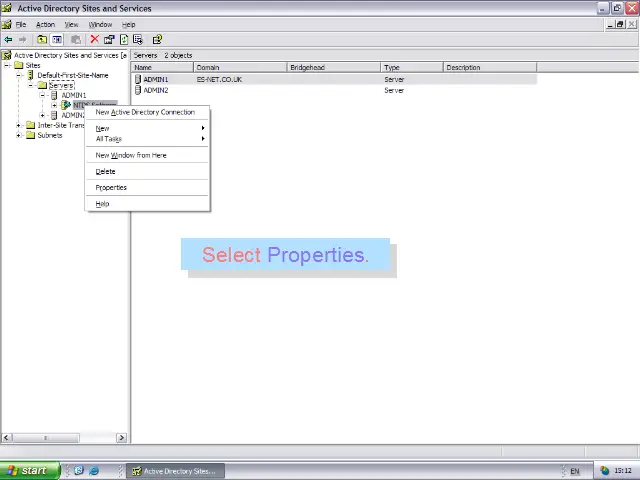Expand the Inter-Site Transports tree node
Screen dimensions: 640x480
pos(19,125)
